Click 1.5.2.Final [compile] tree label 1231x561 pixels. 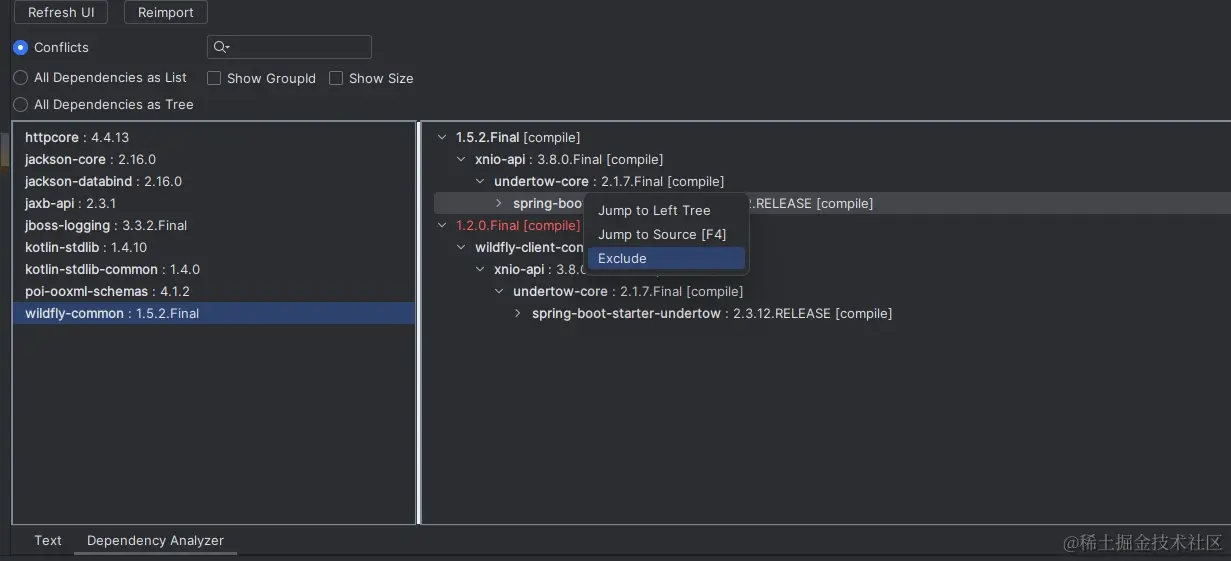tap(518, 137)
